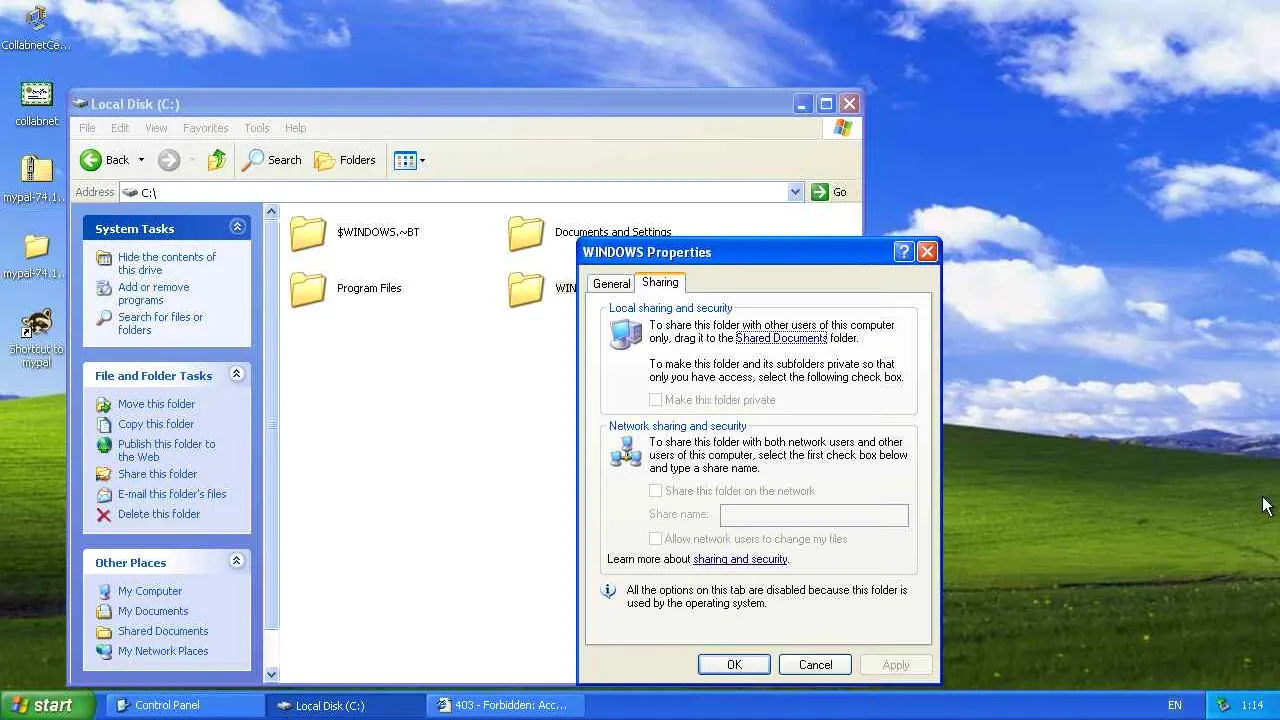
Task: Click Share this folder task link
Action: [157, 474]
